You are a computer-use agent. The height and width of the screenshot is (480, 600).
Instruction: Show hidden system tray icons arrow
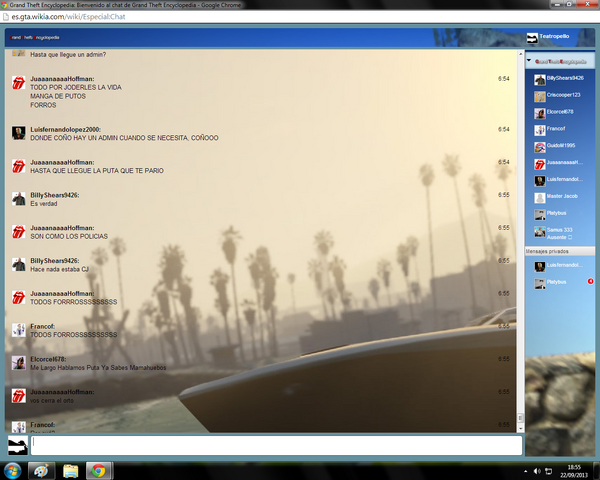(525, 471)
